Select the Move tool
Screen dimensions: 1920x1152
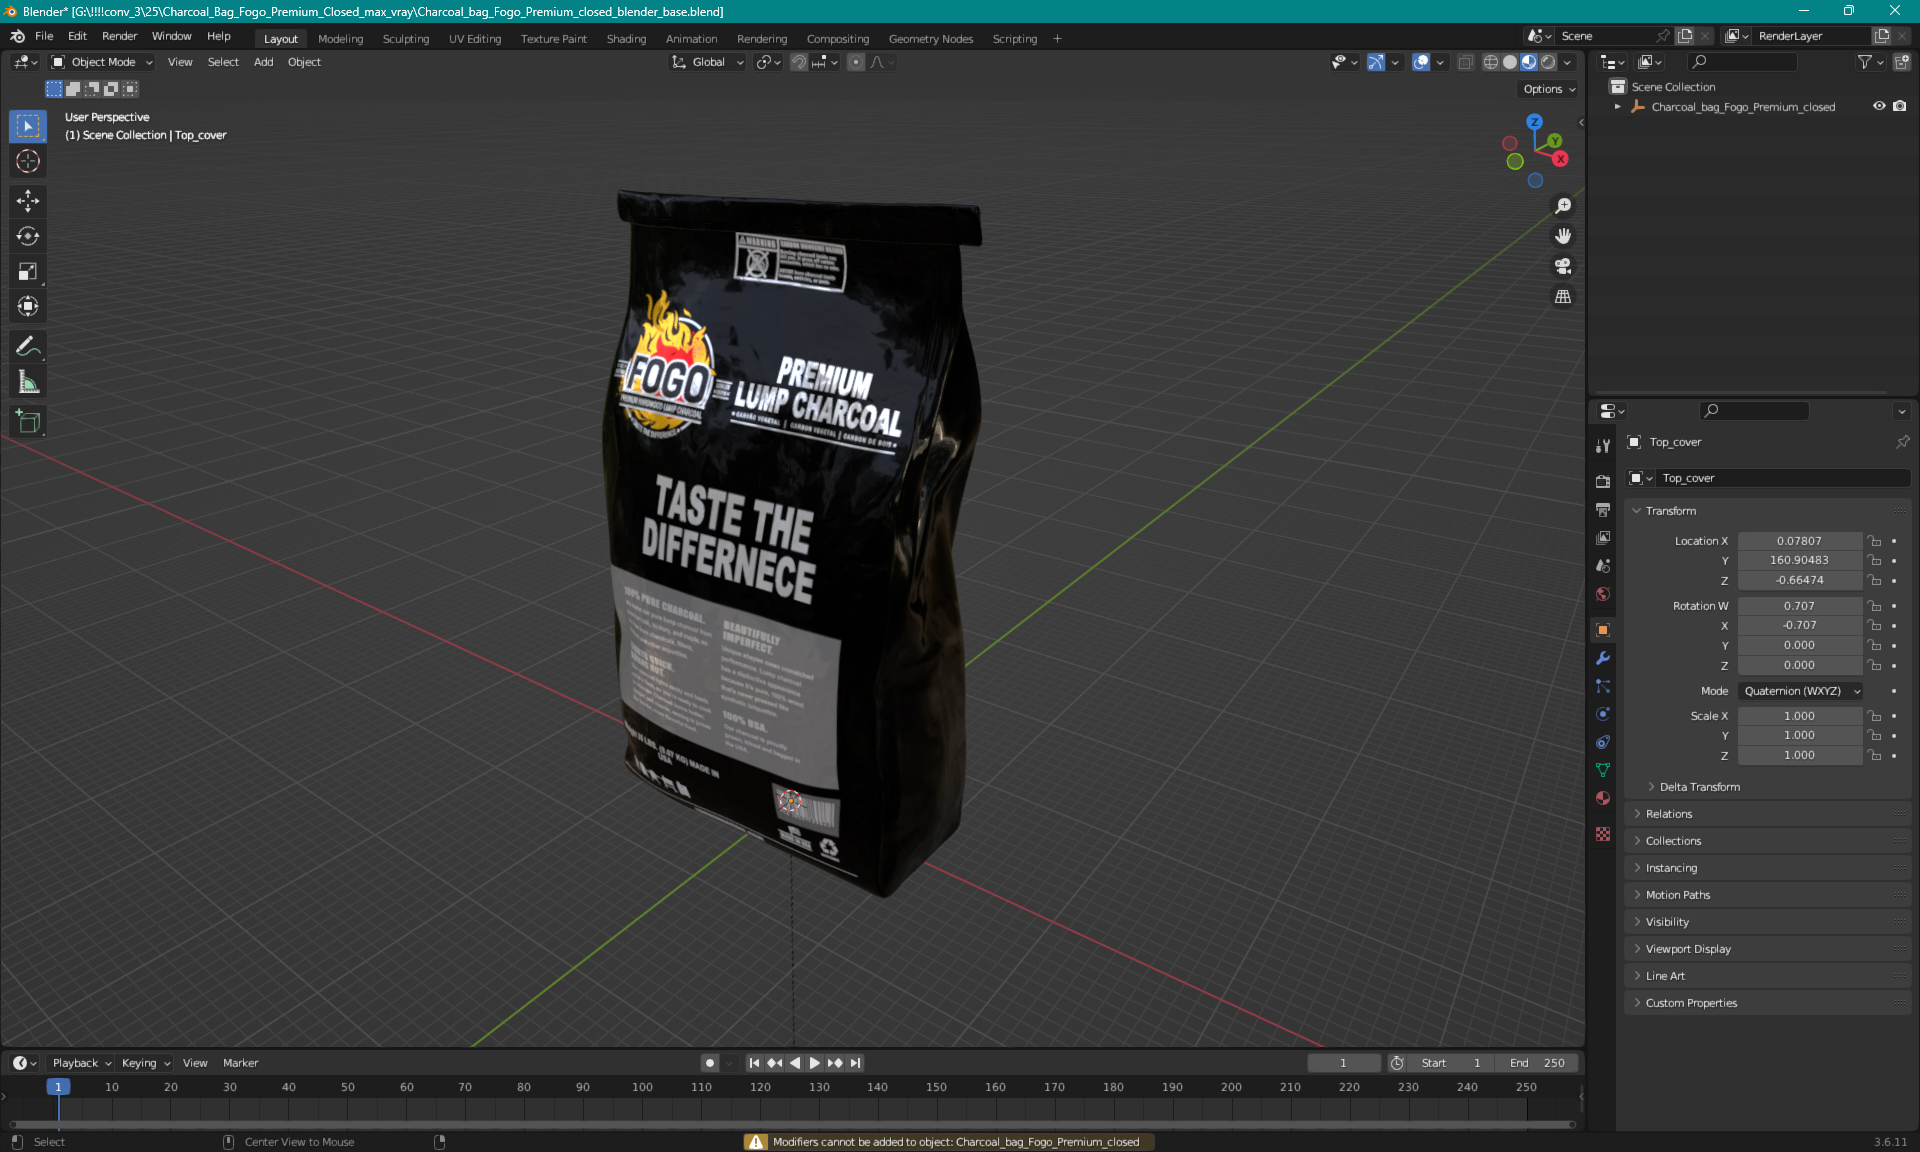[28, 201]
